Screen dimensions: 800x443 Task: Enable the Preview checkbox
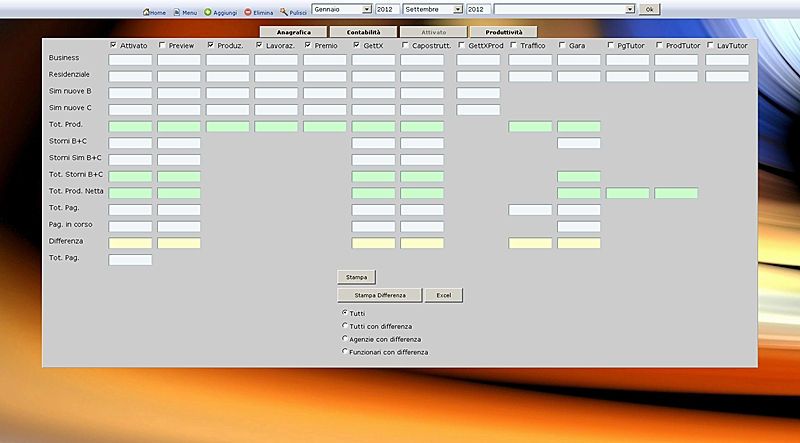(162, 45)
